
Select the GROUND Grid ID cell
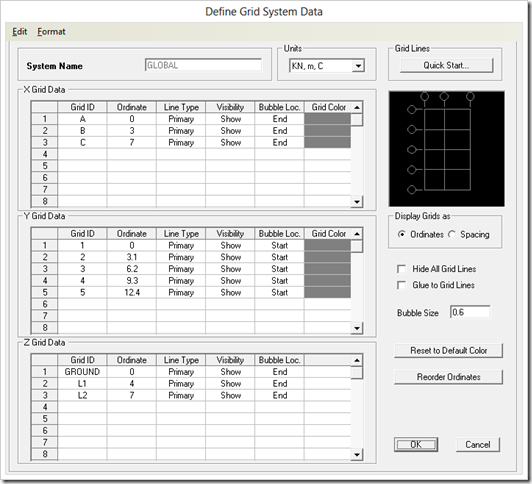click(x=82, y=372)
